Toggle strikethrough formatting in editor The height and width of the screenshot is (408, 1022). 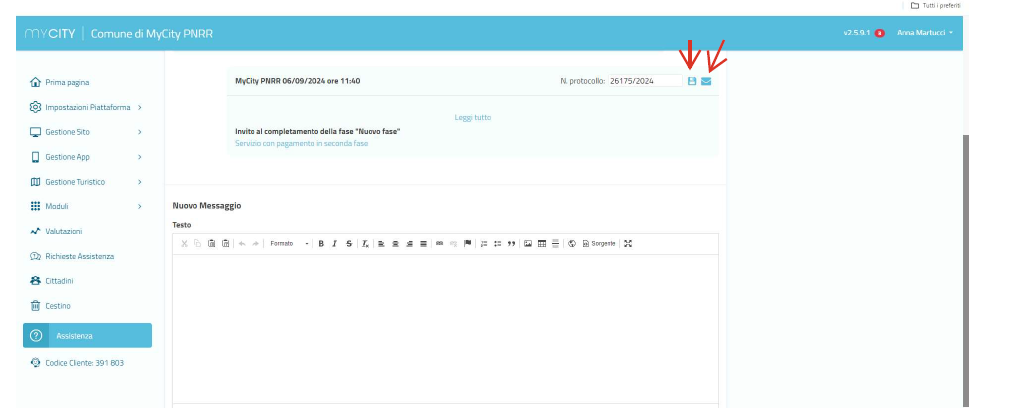click(349, 243)
